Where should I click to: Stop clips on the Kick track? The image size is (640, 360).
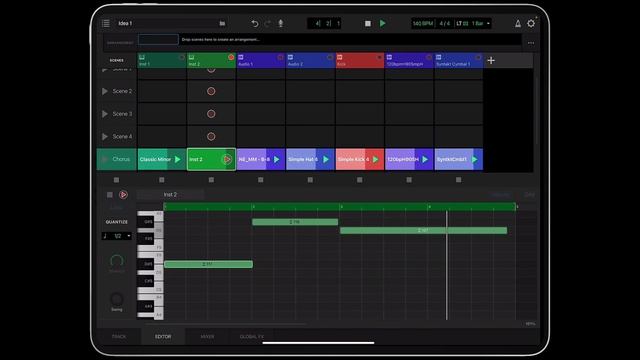point(360,180)
